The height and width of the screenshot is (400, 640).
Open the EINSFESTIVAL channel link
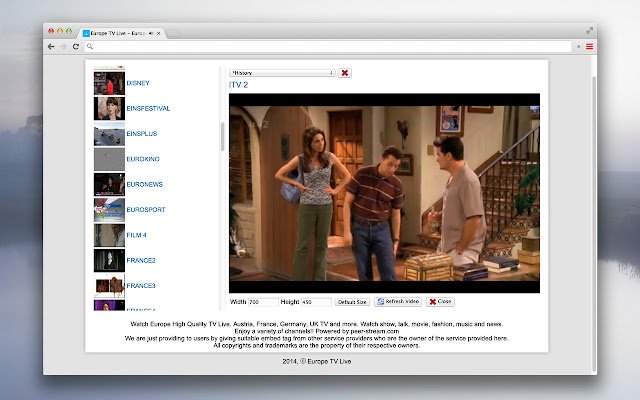point(148,109)
